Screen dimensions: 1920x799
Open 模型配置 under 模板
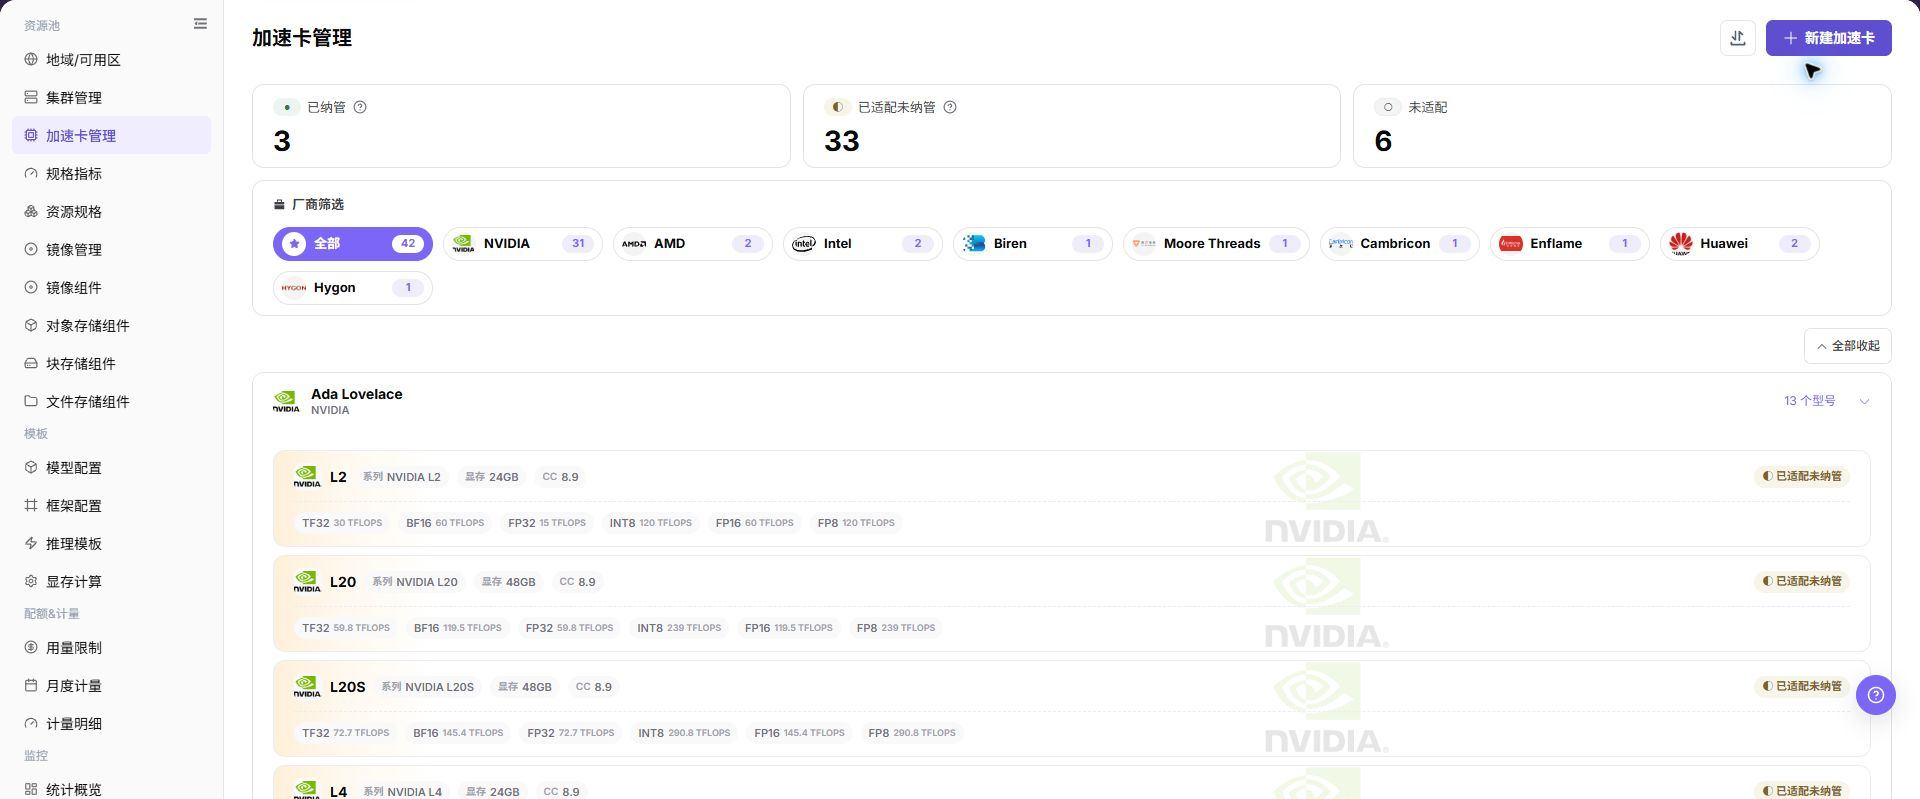coord(111,468)
